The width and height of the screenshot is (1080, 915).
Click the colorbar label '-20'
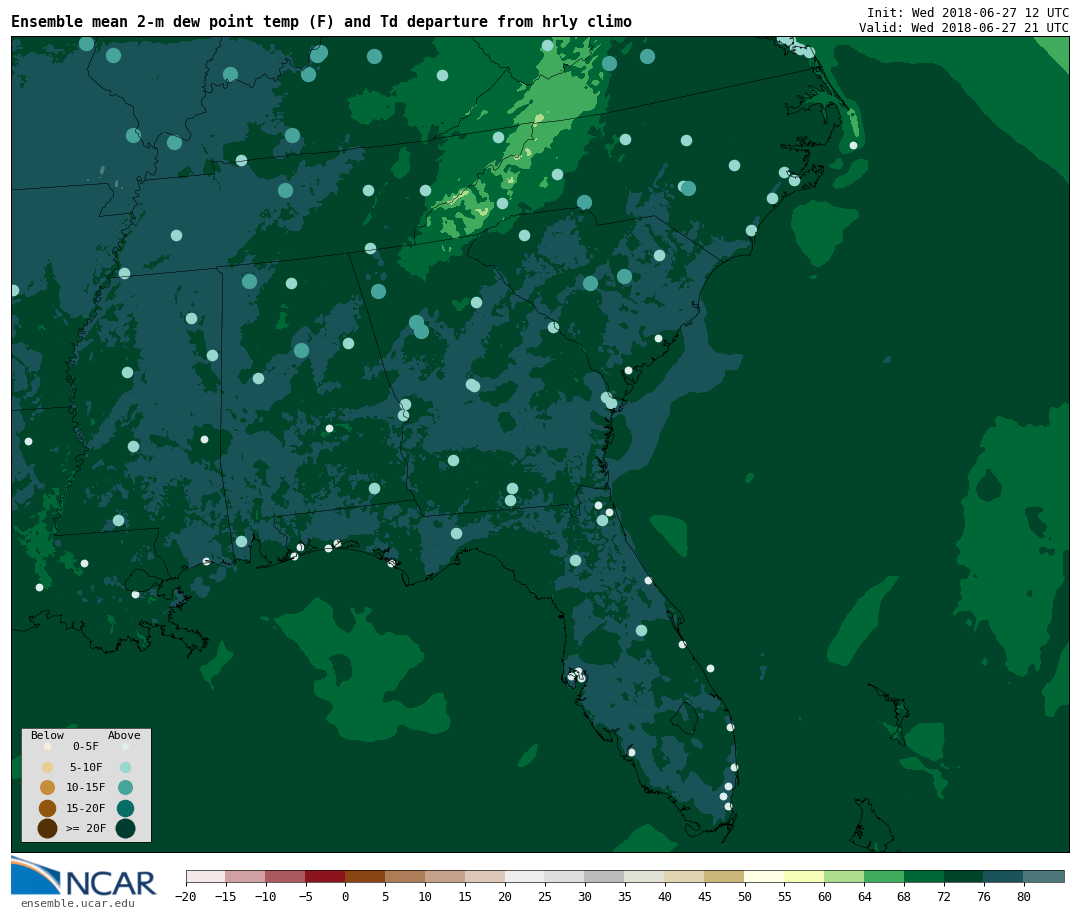click(x=185, y=897)
